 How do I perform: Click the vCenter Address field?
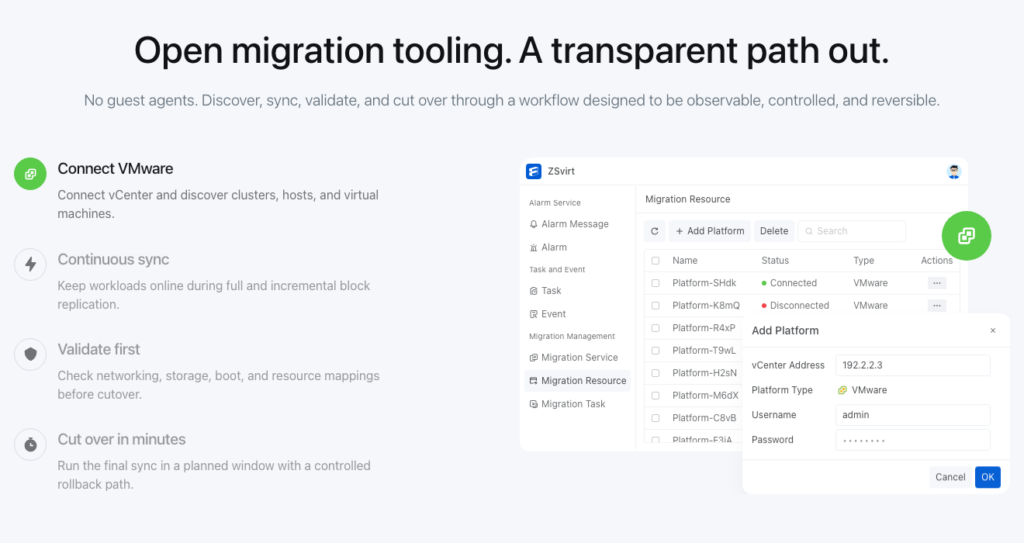(912, 365)
